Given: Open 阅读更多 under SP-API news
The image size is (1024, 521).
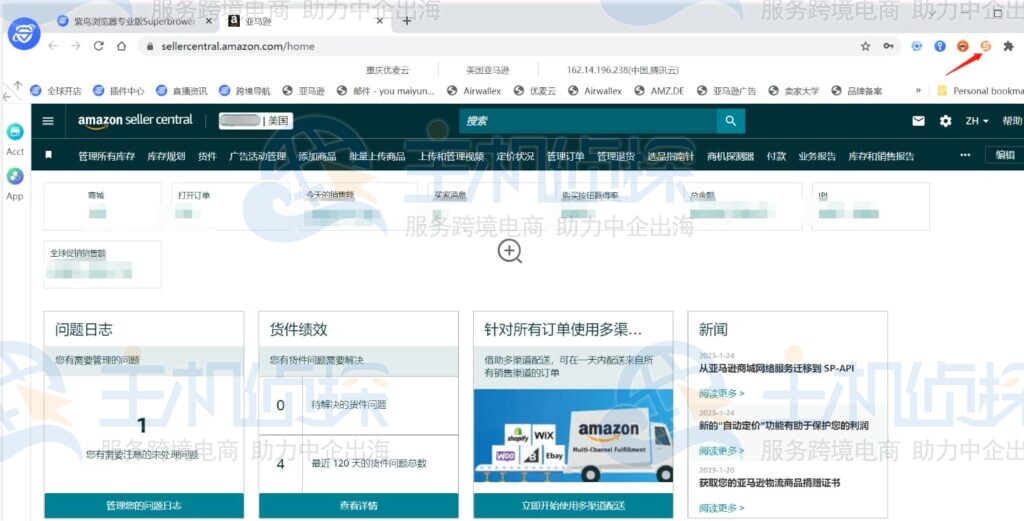Looking at the screenshot, I should click(x=722, y=393).
